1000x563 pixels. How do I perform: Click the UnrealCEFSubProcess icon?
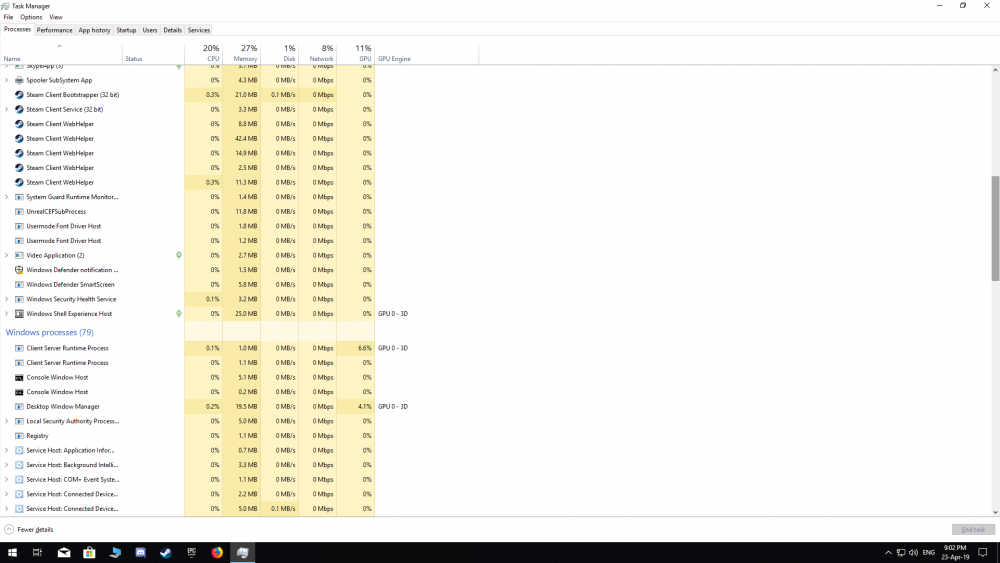pos(19,212)
